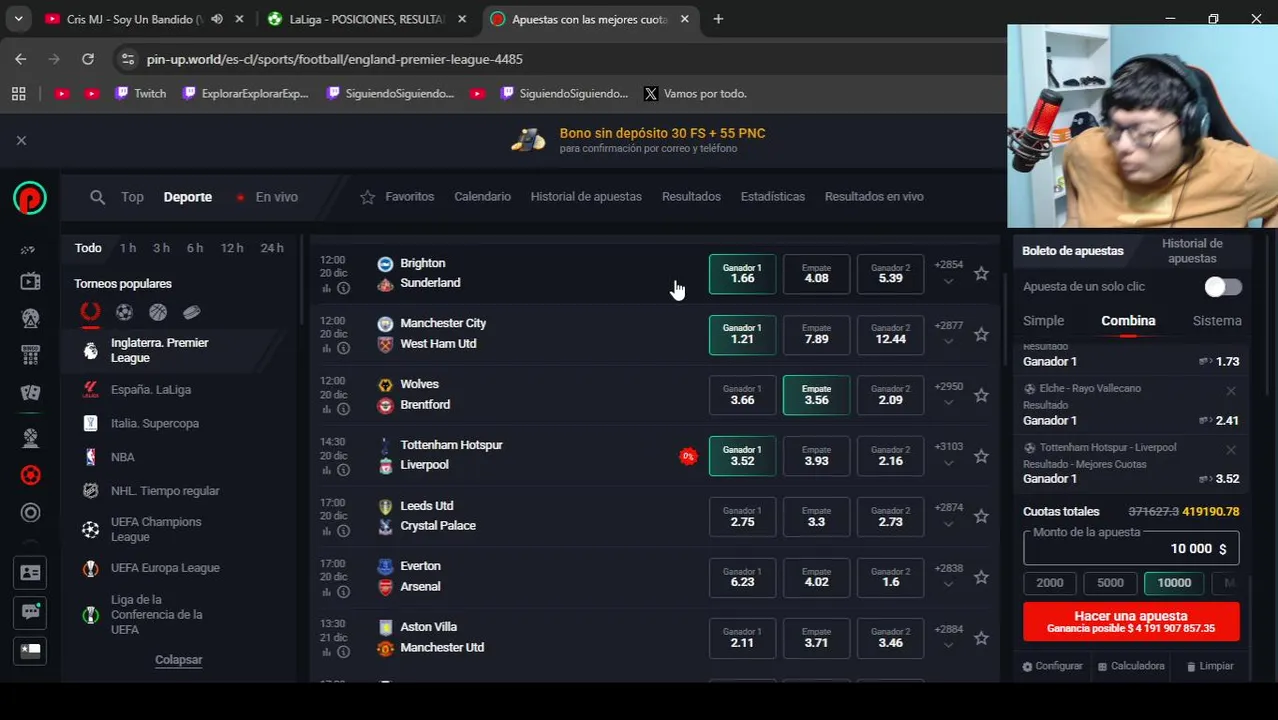Favorite the Leeds vs Crystal Palace star
Screen dimensions: 1278x720
[981, 516]
